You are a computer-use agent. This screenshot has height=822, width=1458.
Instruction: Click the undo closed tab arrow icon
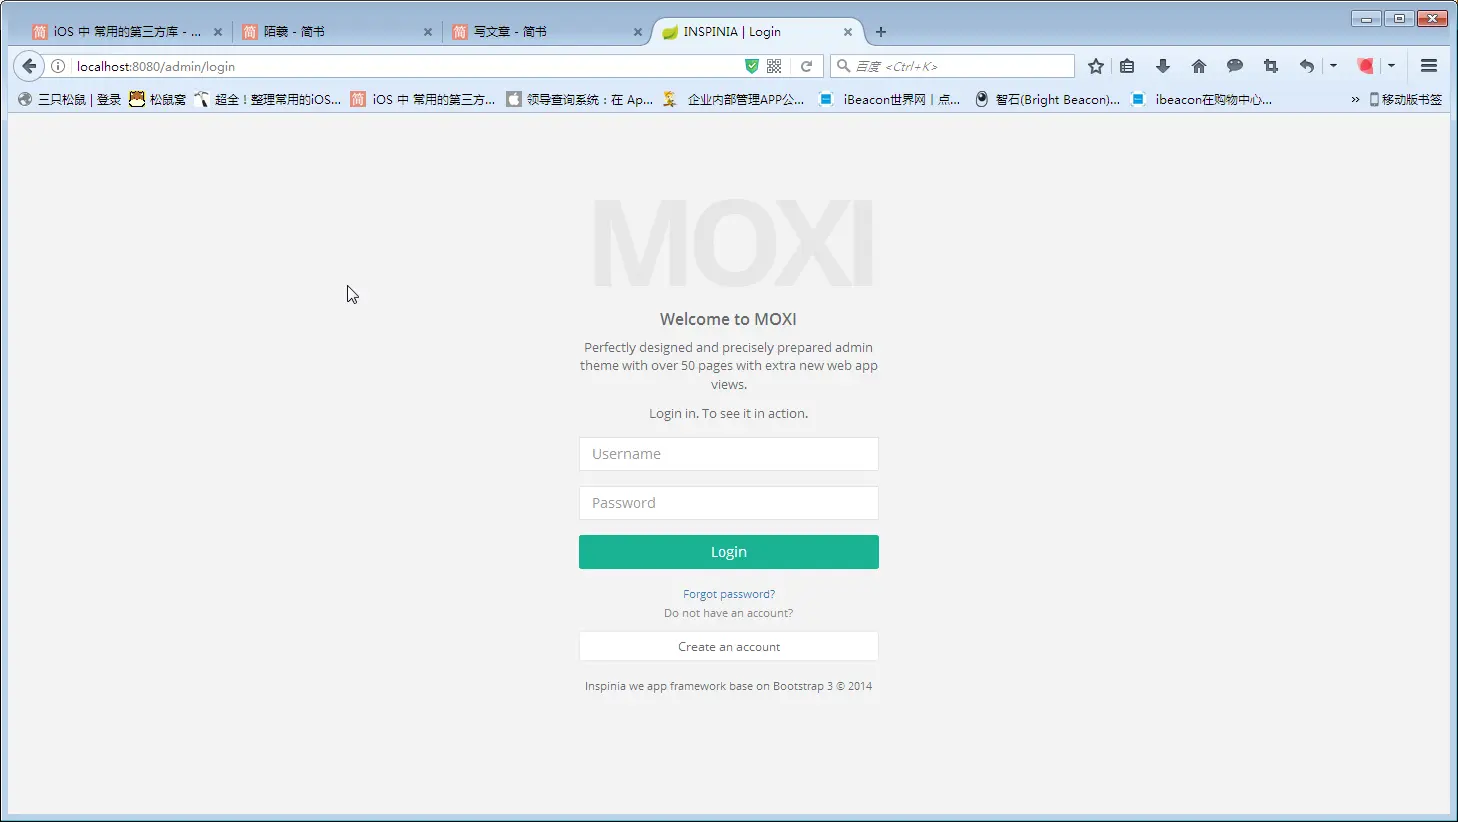[x=1306, y=66]
